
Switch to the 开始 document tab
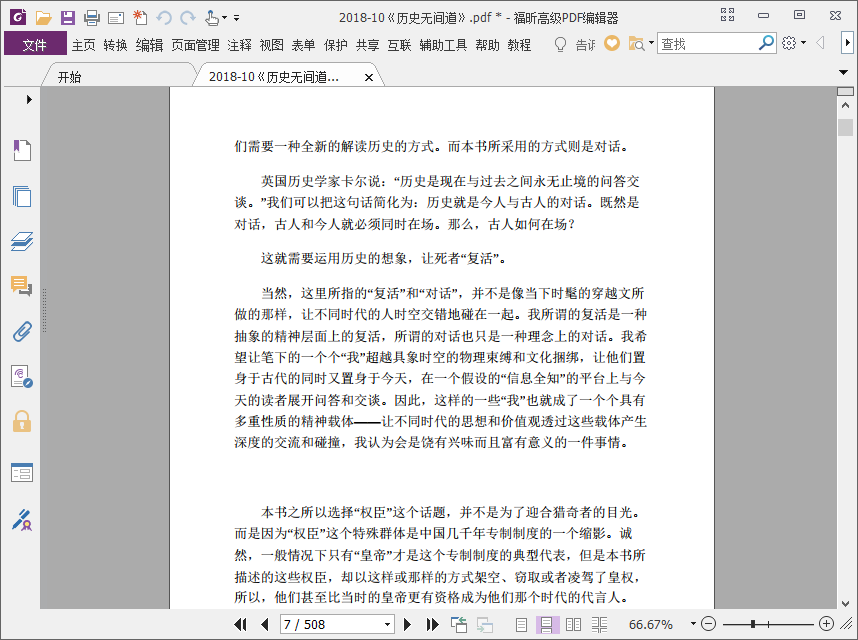pyautogui.click(x=69, y=77)
